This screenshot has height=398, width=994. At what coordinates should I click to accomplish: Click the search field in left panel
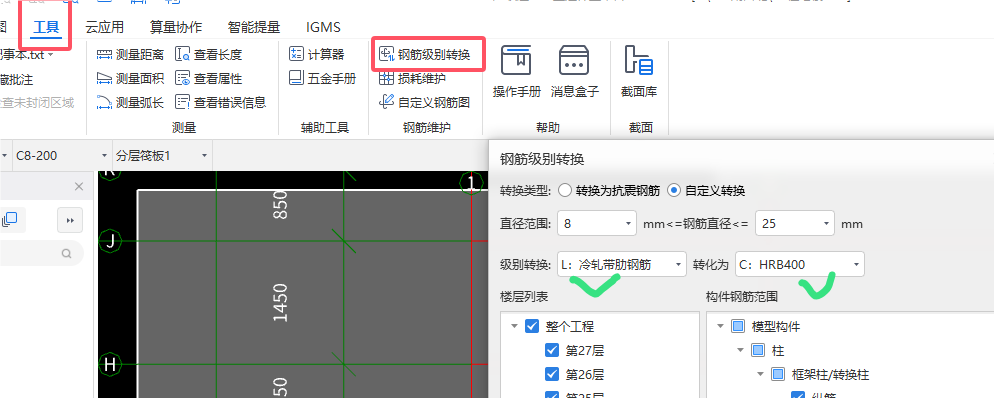point(41,254)
